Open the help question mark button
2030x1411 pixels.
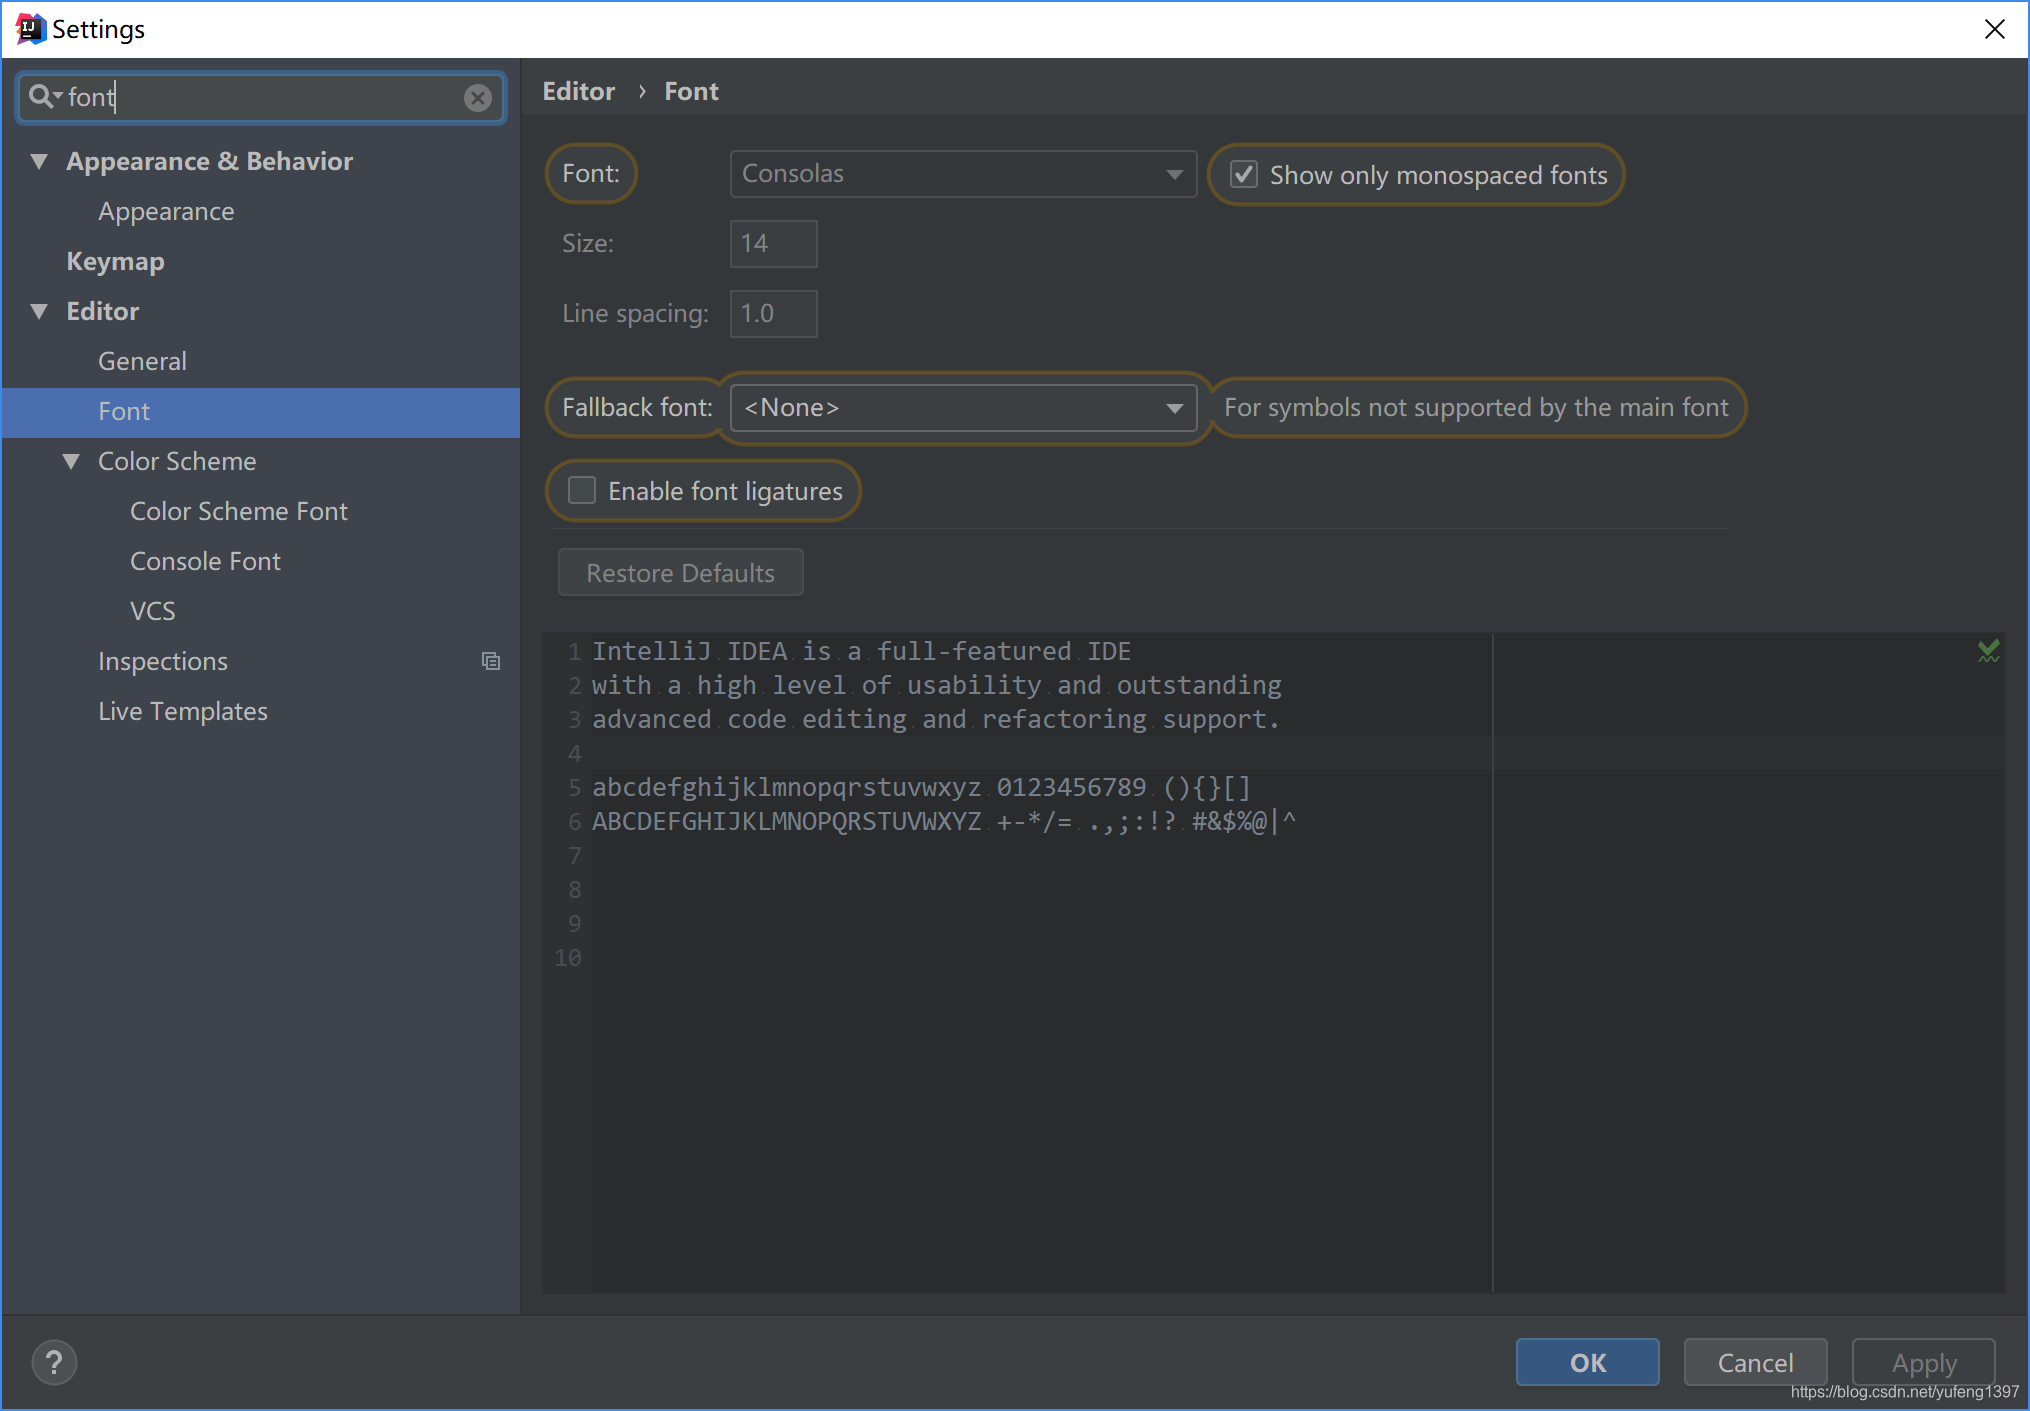54,1362
